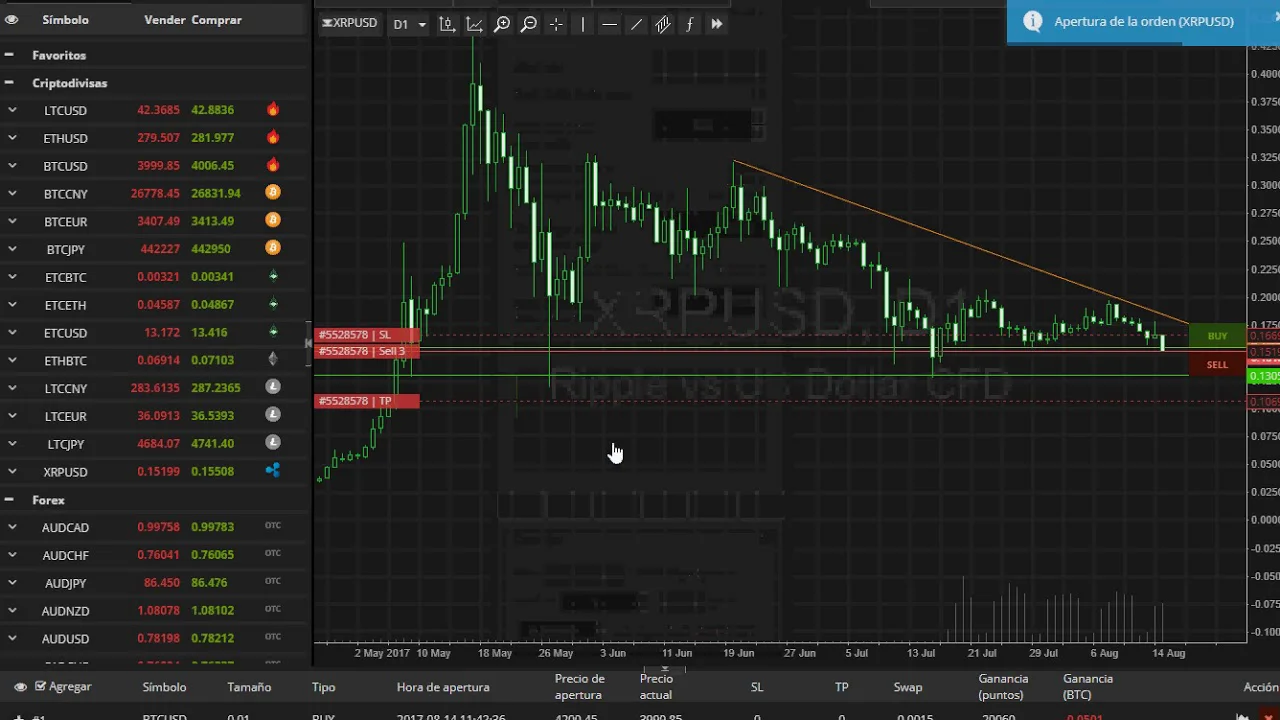Image resolution: width=1280 pixels, height=720 pixels.
Task: Toggle the Agregar checkbox in orders panel
Action: coord(41,686)
